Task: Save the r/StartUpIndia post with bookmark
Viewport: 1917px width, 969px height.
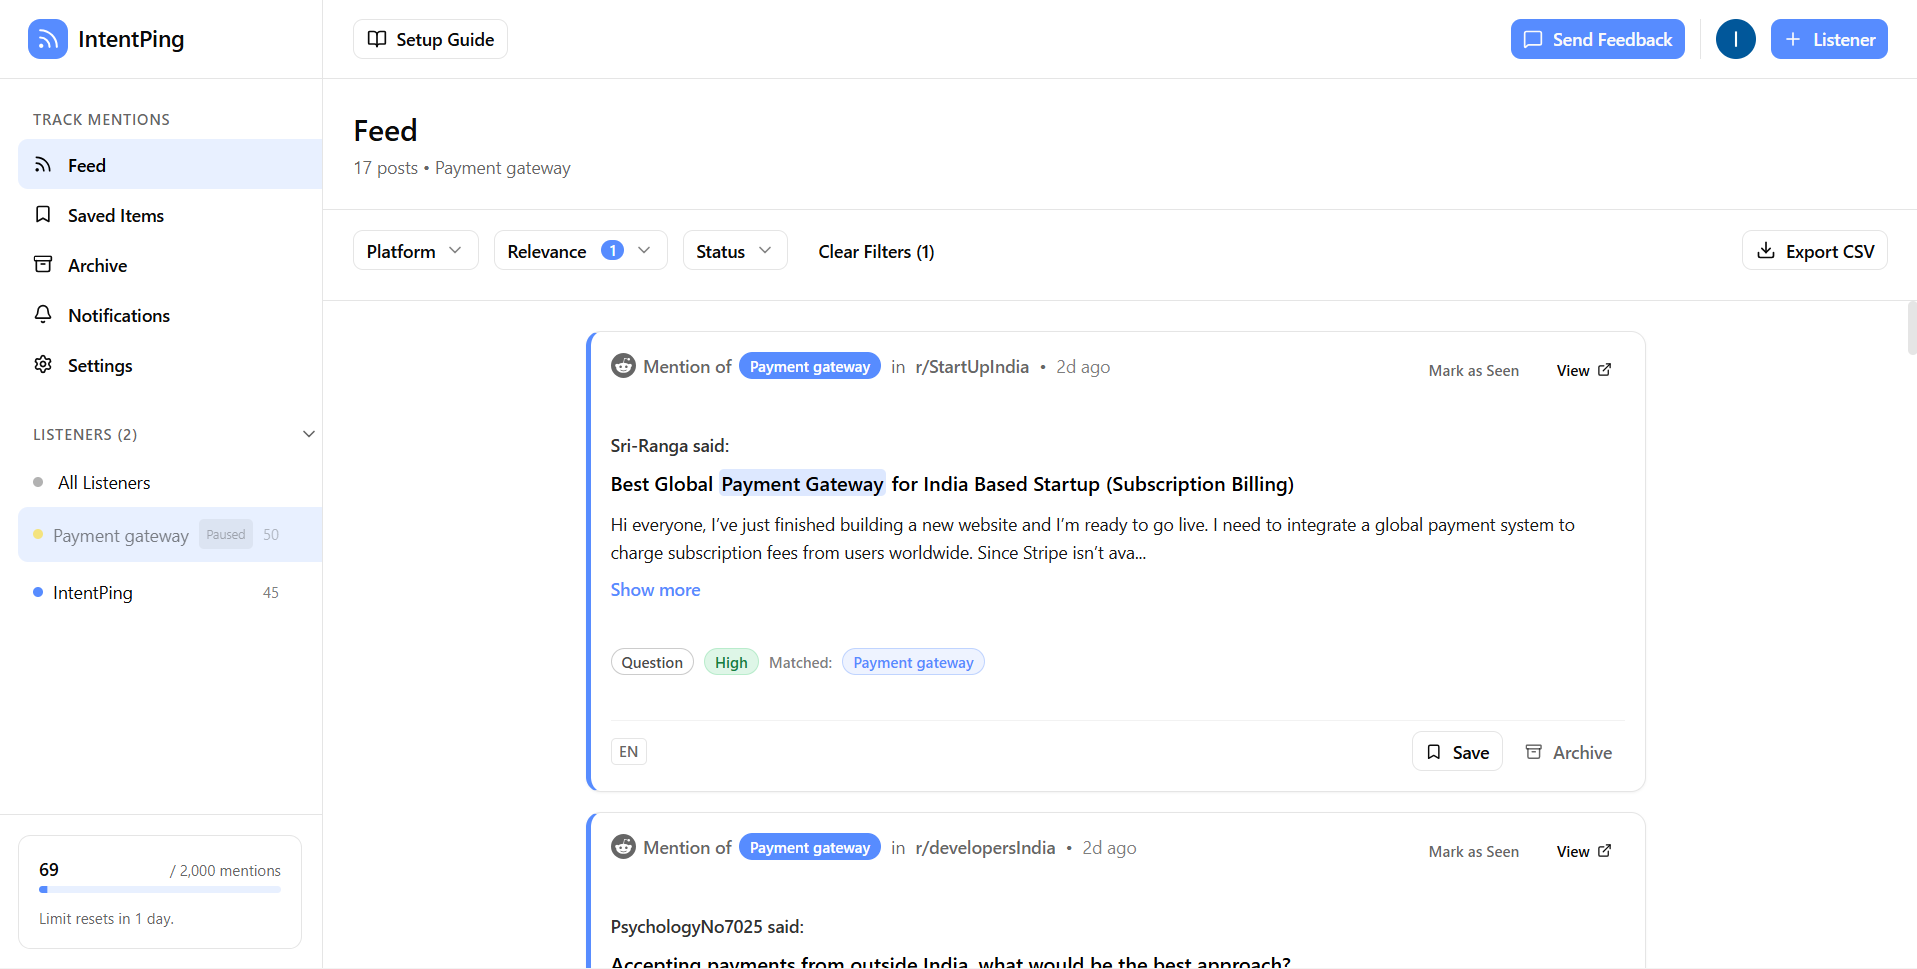Action: click(x=1456, y=752)
